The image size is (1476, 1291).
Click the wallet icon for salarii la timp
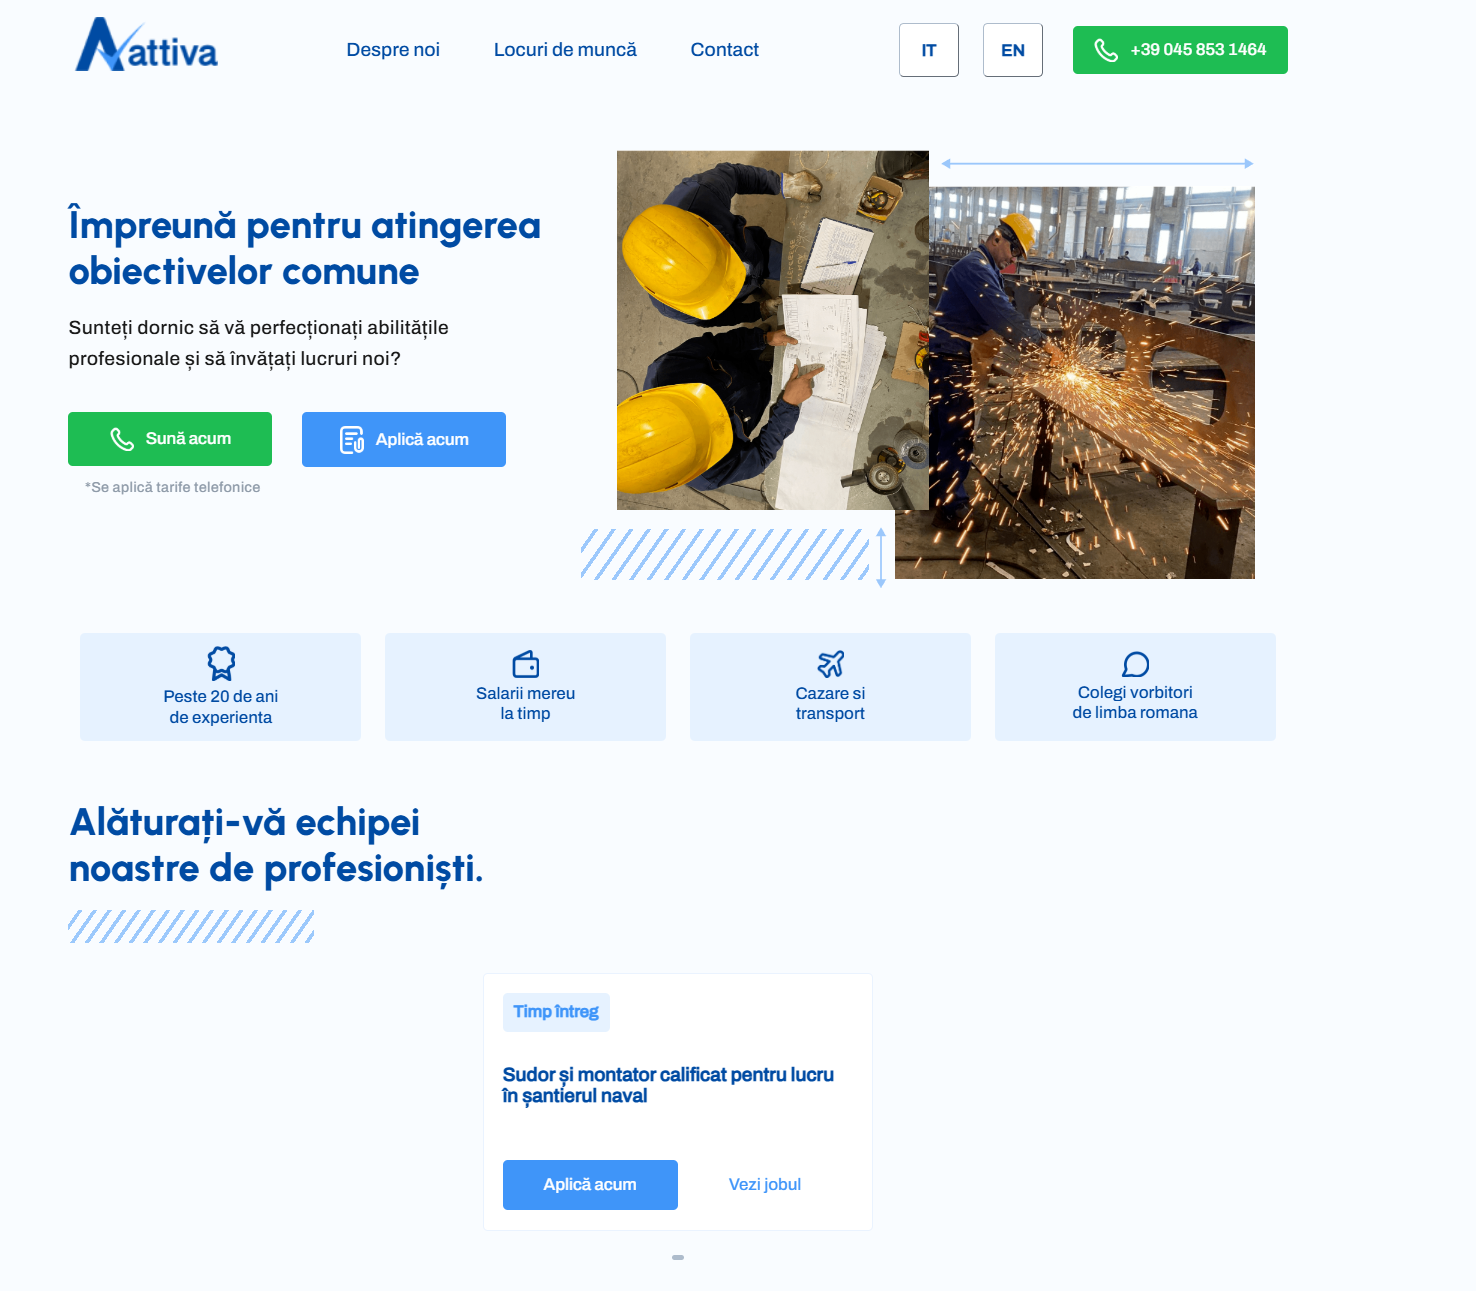point(525,662)
